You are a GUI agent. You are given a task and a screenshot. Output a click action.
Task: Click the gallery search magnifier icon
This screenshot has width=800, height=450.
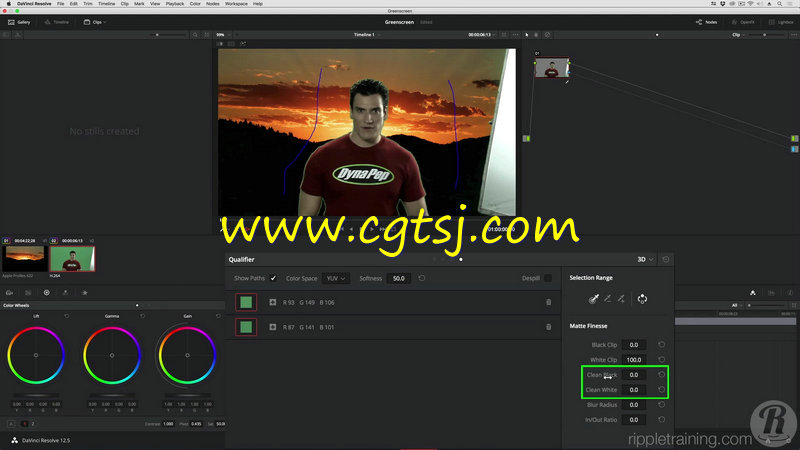(195, 35)
